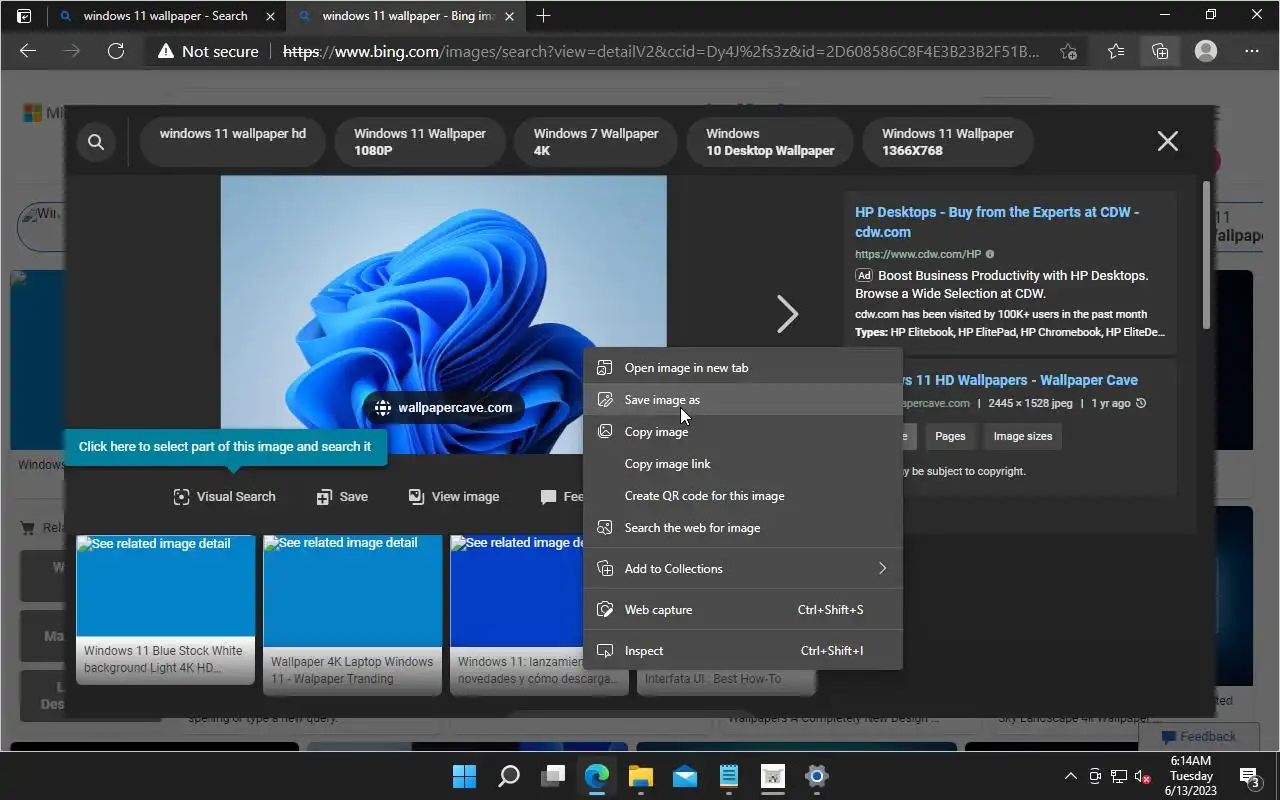The image size is (1280, 800).
Task: Open taskbar Search
Action: click(x=508, y=776)
